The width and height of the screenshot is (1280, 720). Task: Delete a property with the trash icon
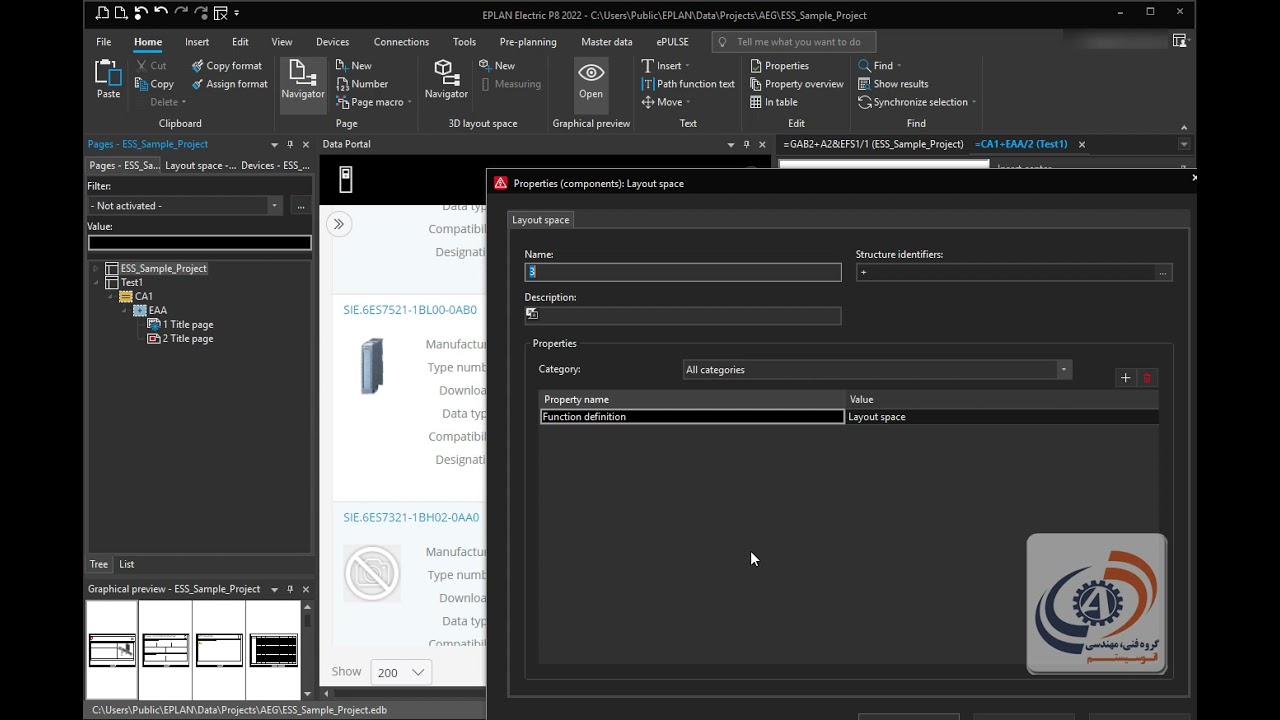tap(1147, 378)
